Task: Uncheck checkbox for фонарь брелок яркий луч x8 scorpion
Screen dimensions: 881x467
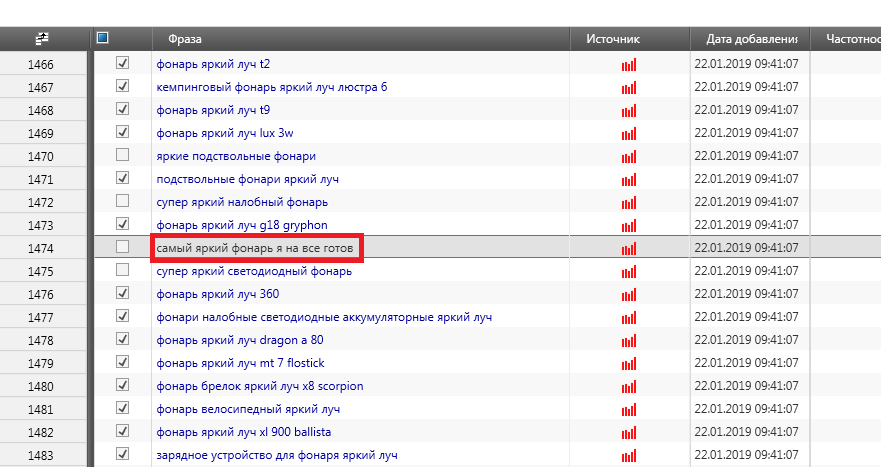Action: [x=122, y=385]
